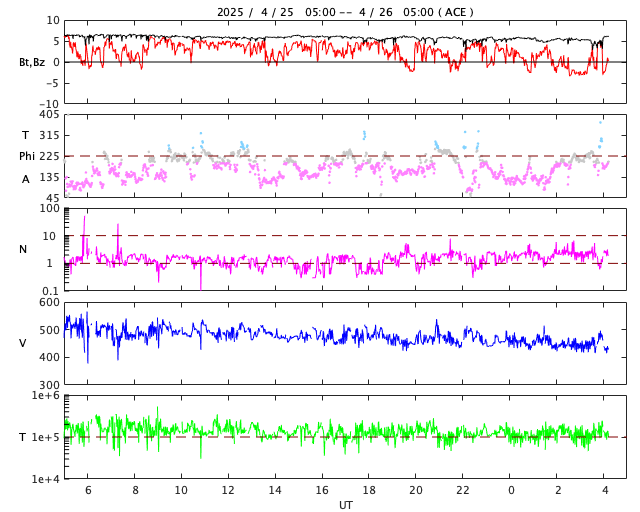Click the "500" tick label on velocity panel
Screen dimensions: 640x512
coord(49,330)
